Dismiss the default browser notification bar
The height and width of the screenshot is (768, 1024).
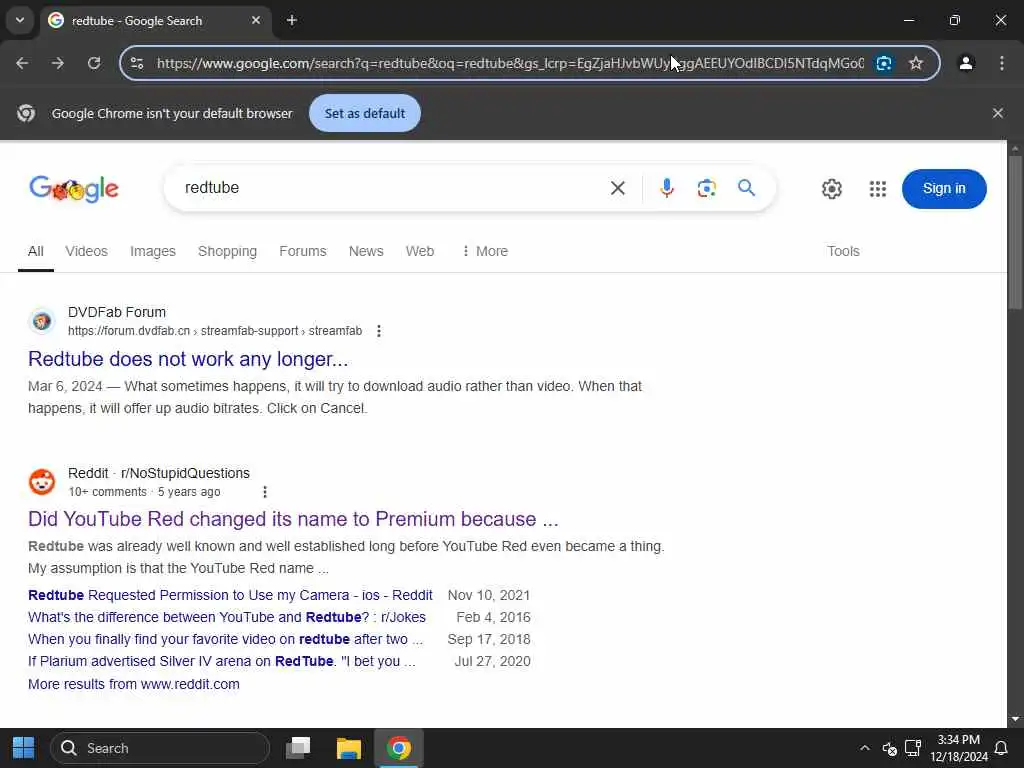[998, 113]
